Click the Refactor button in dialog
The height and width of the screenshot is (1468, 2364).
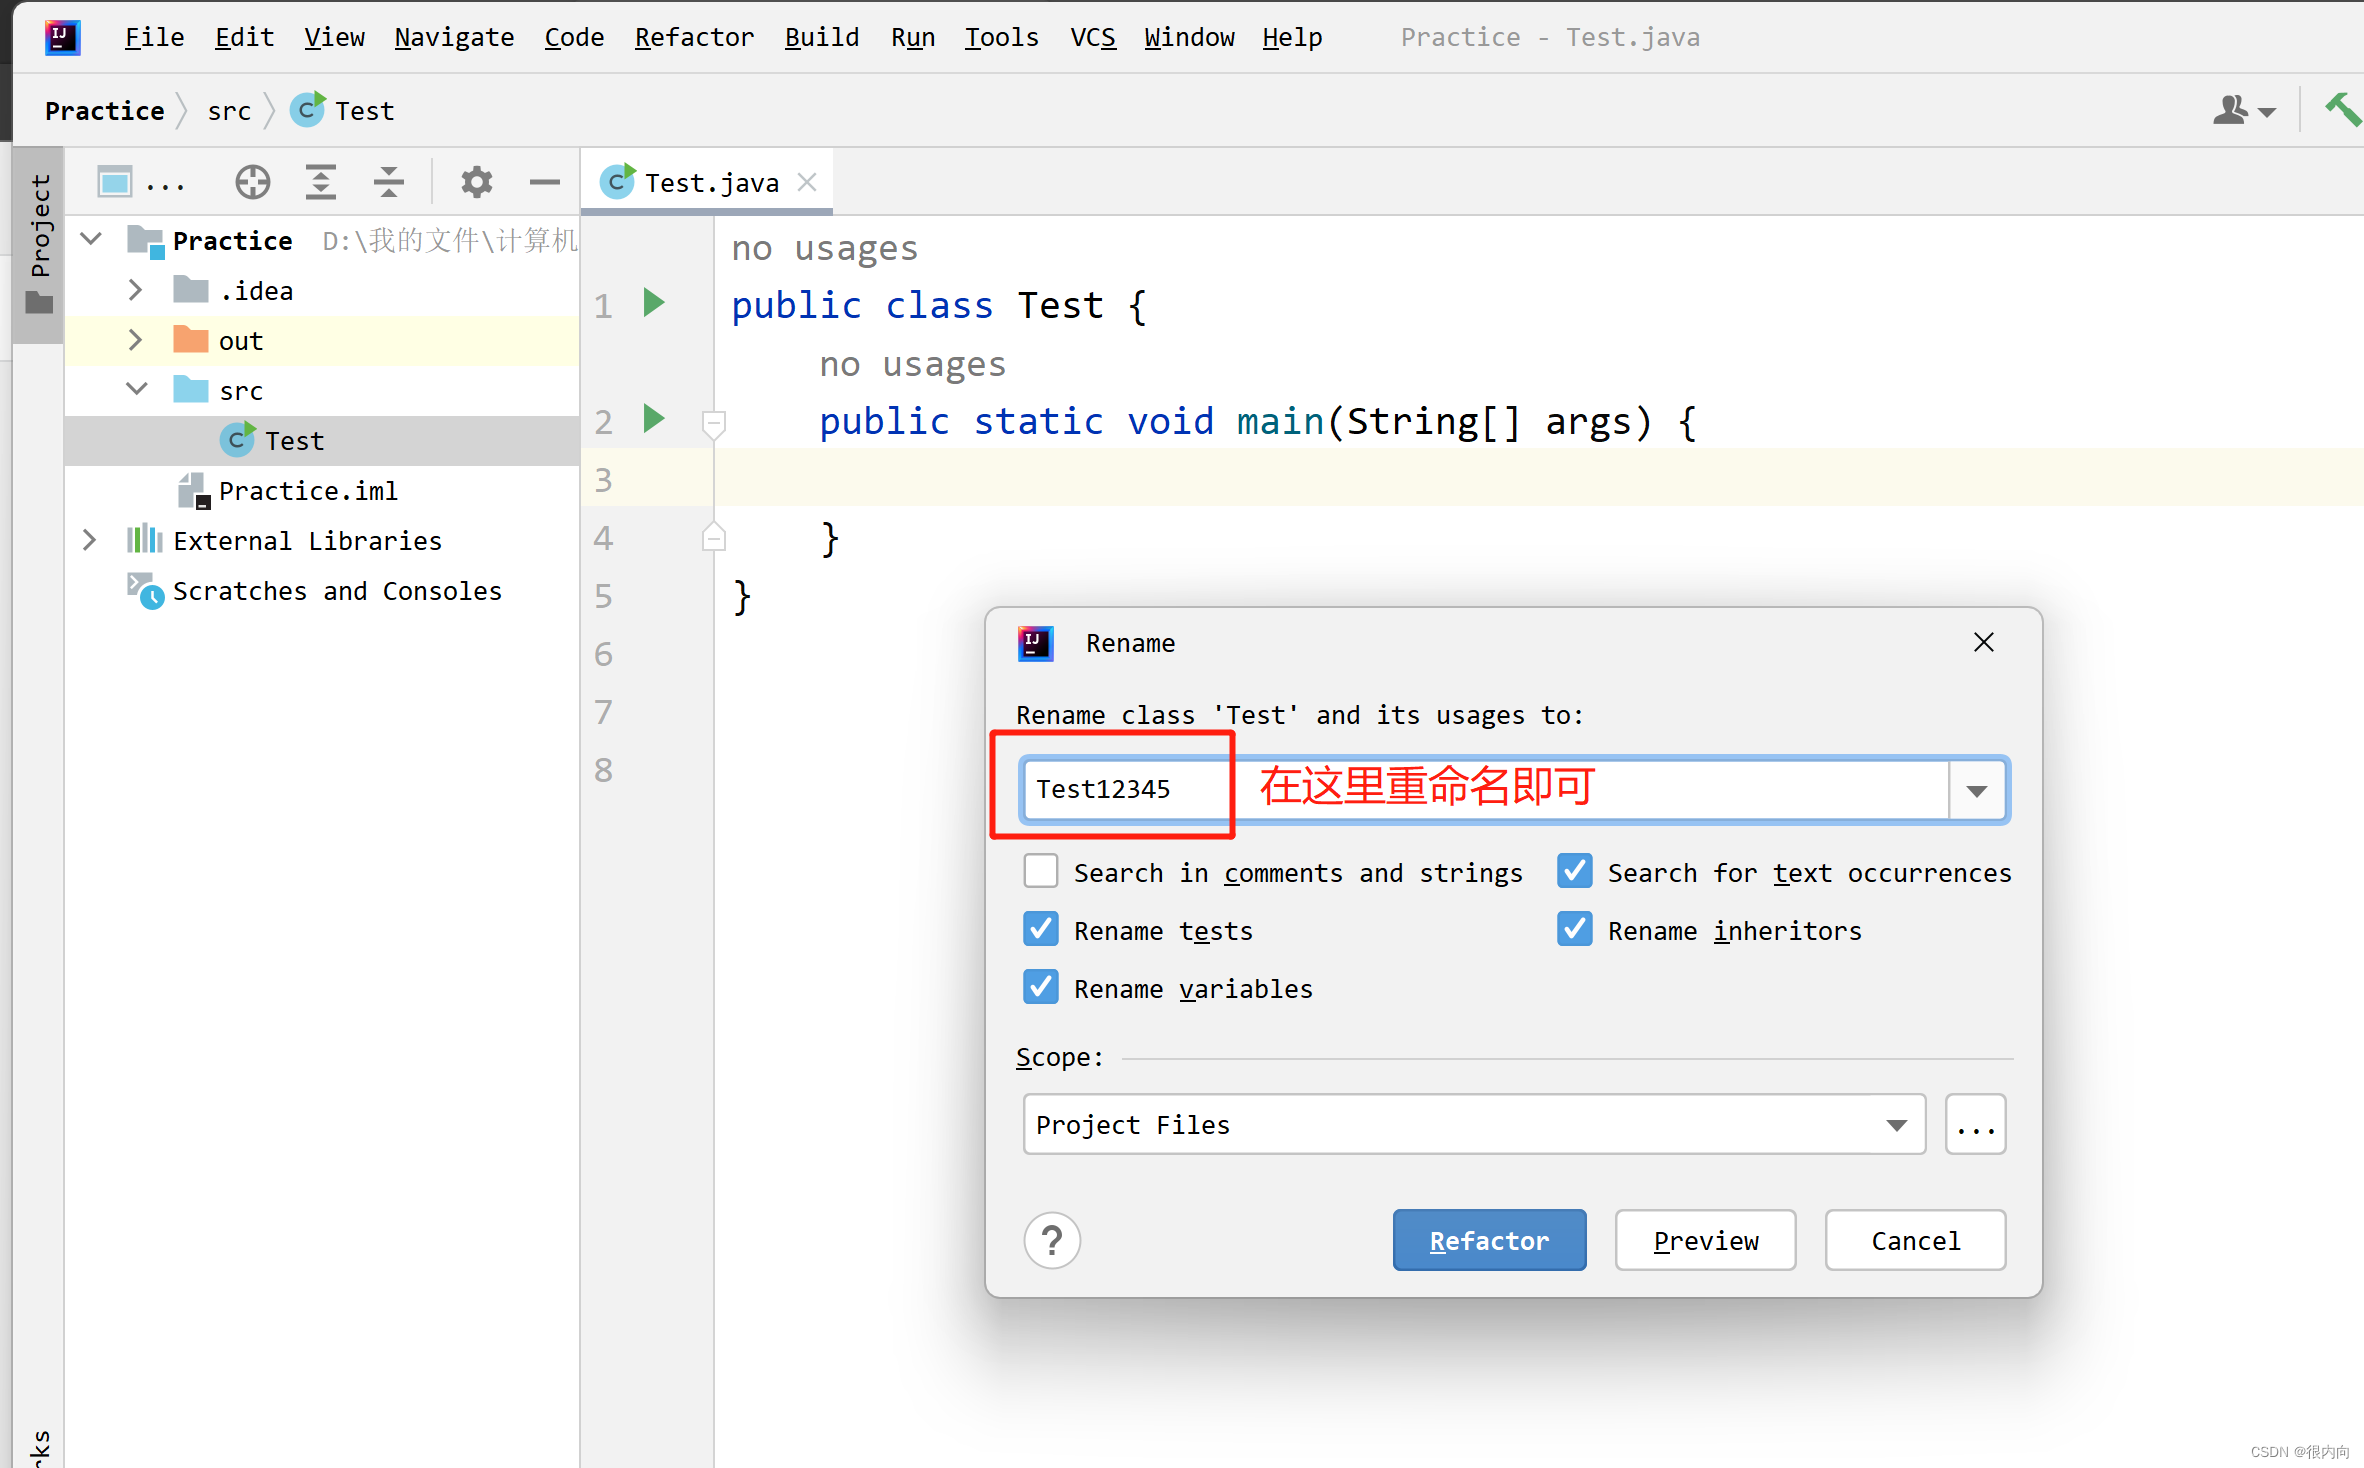pyautogui.click(x=1488, y=1240)
